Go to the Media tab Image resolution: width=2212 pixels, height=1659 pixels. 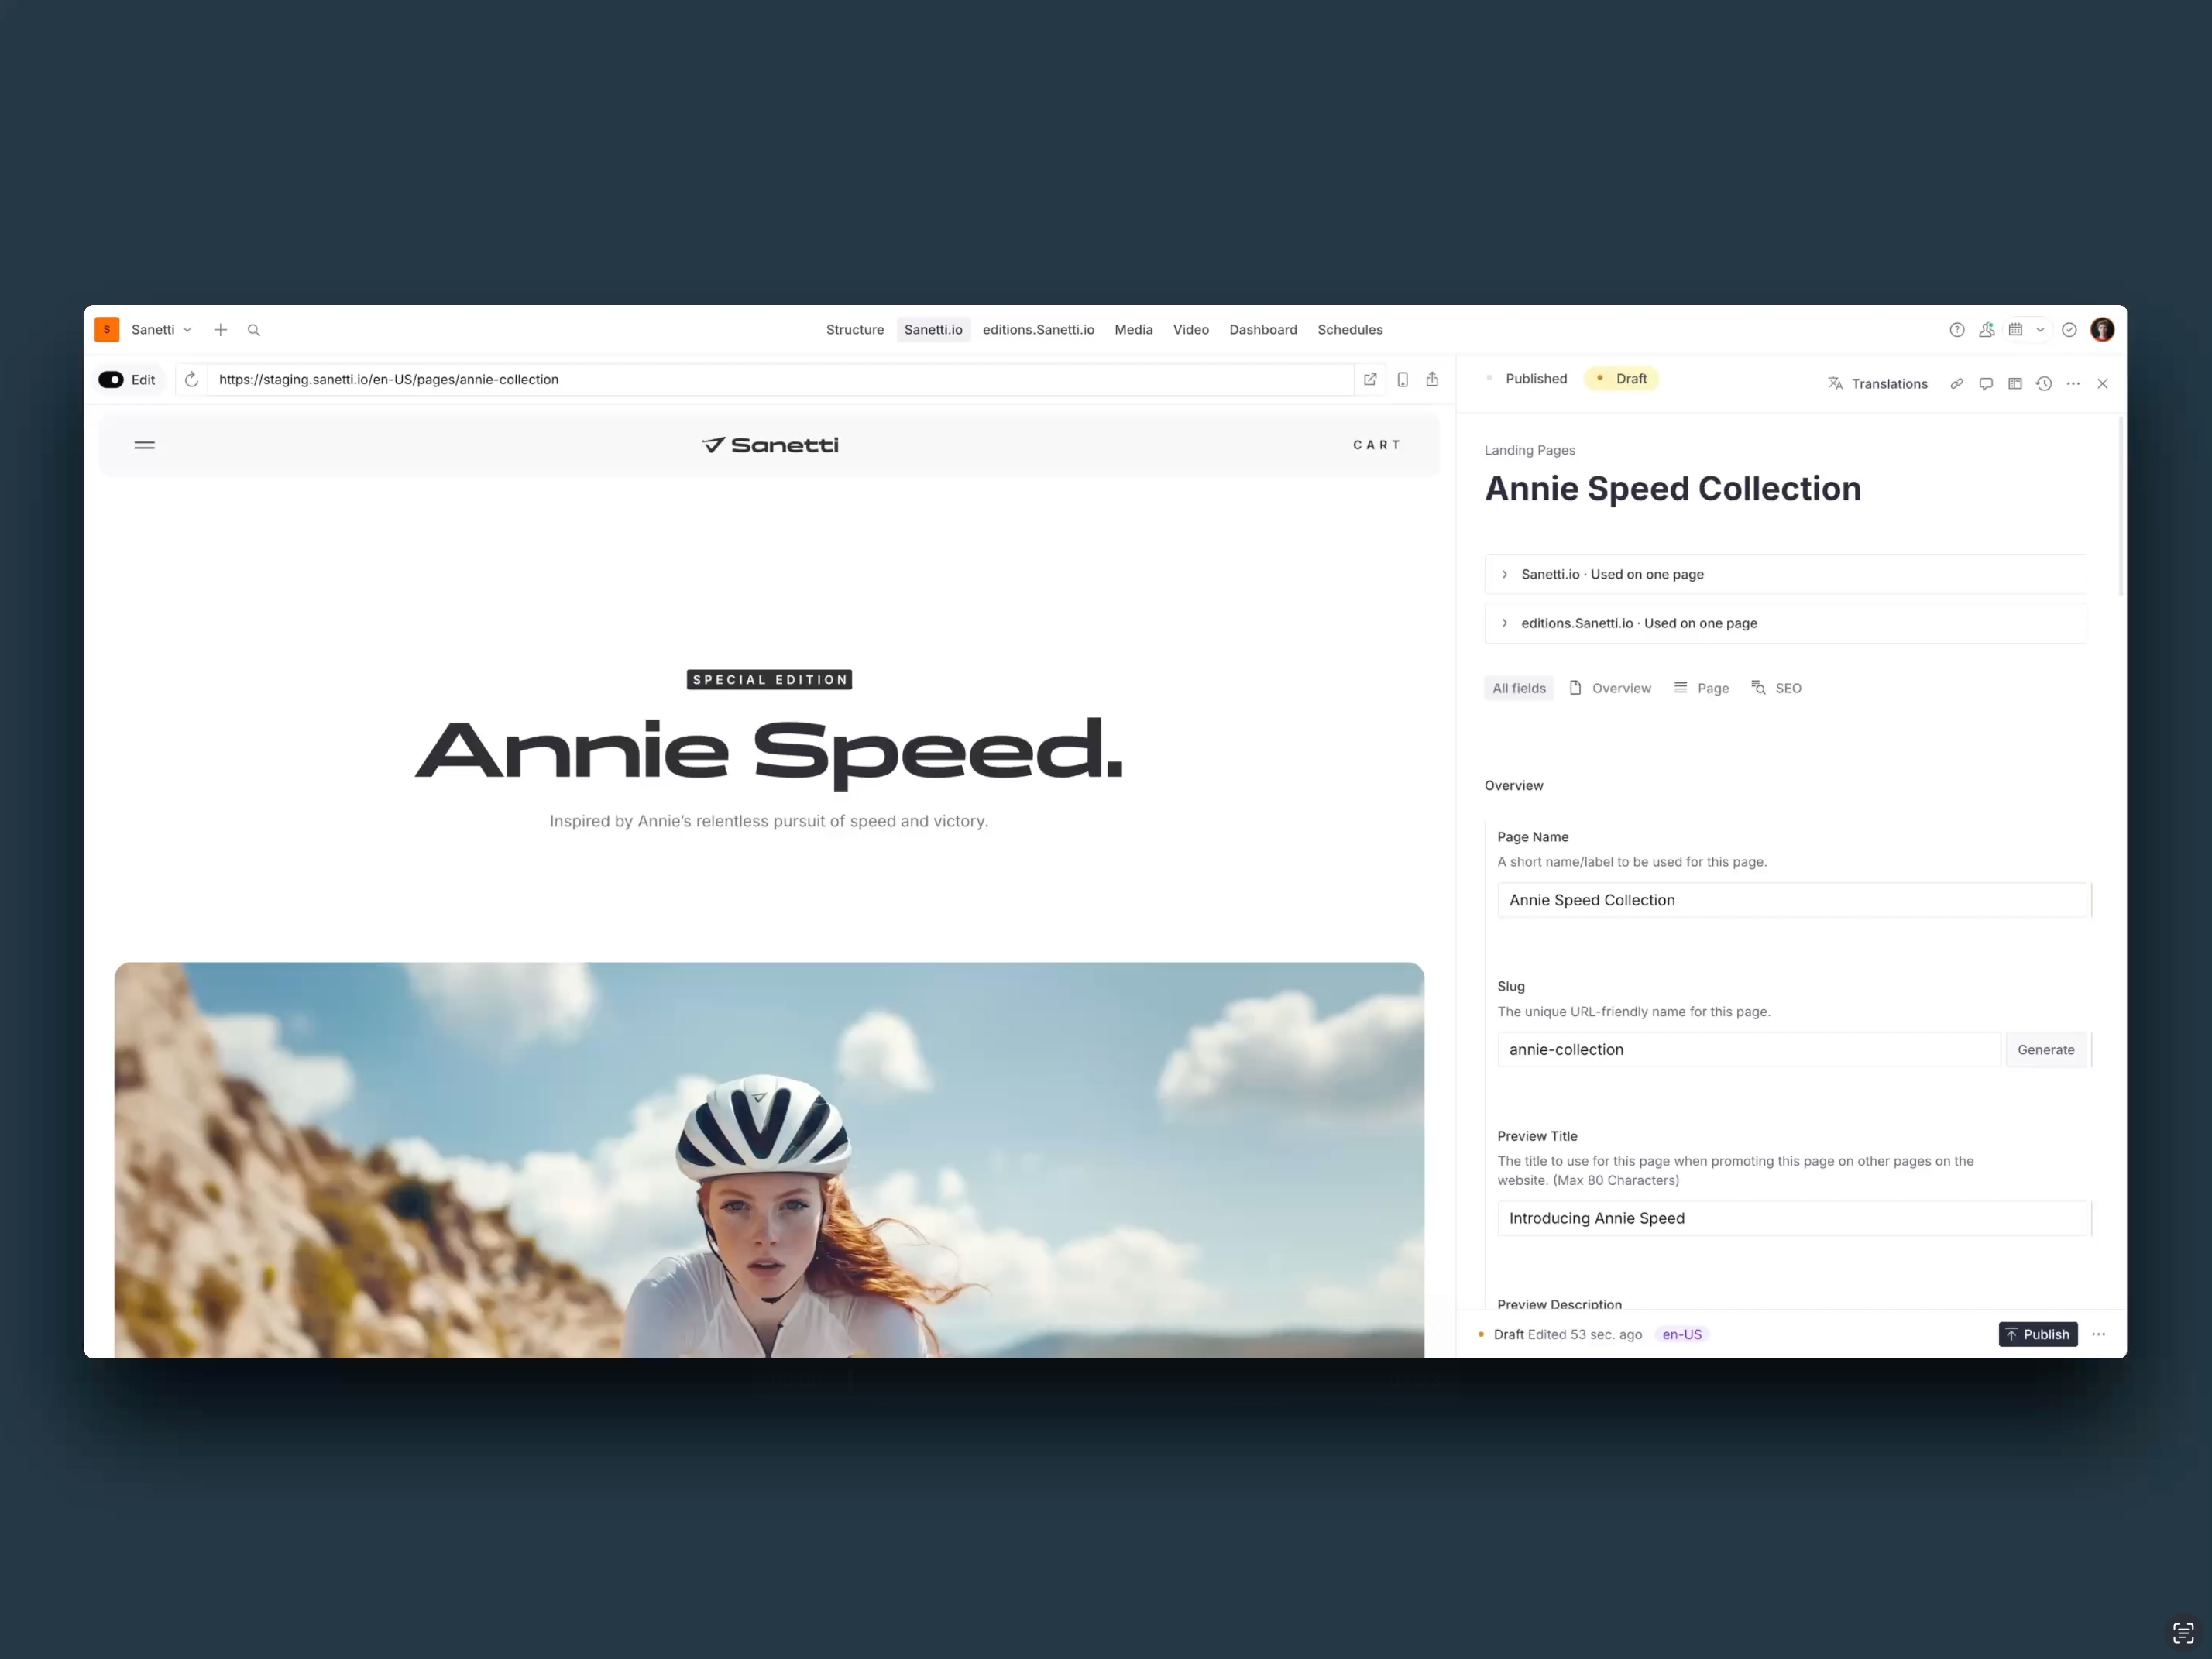(1133, 330)
